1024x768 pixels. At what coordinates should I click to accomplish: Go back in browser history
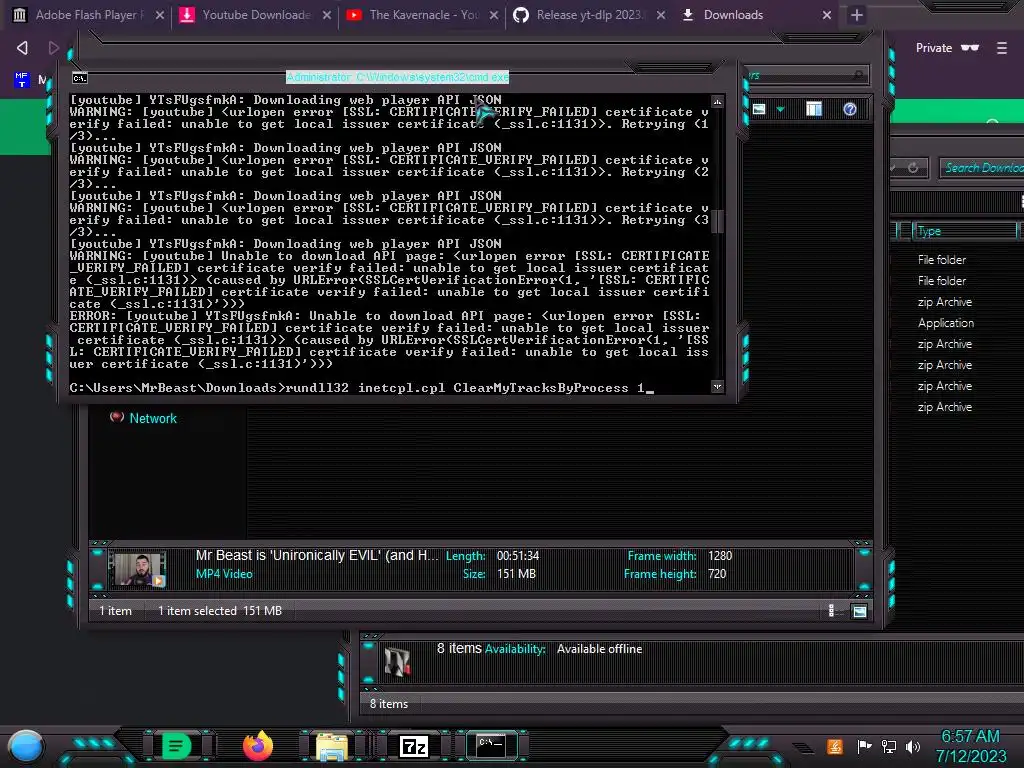coord(22,48)
